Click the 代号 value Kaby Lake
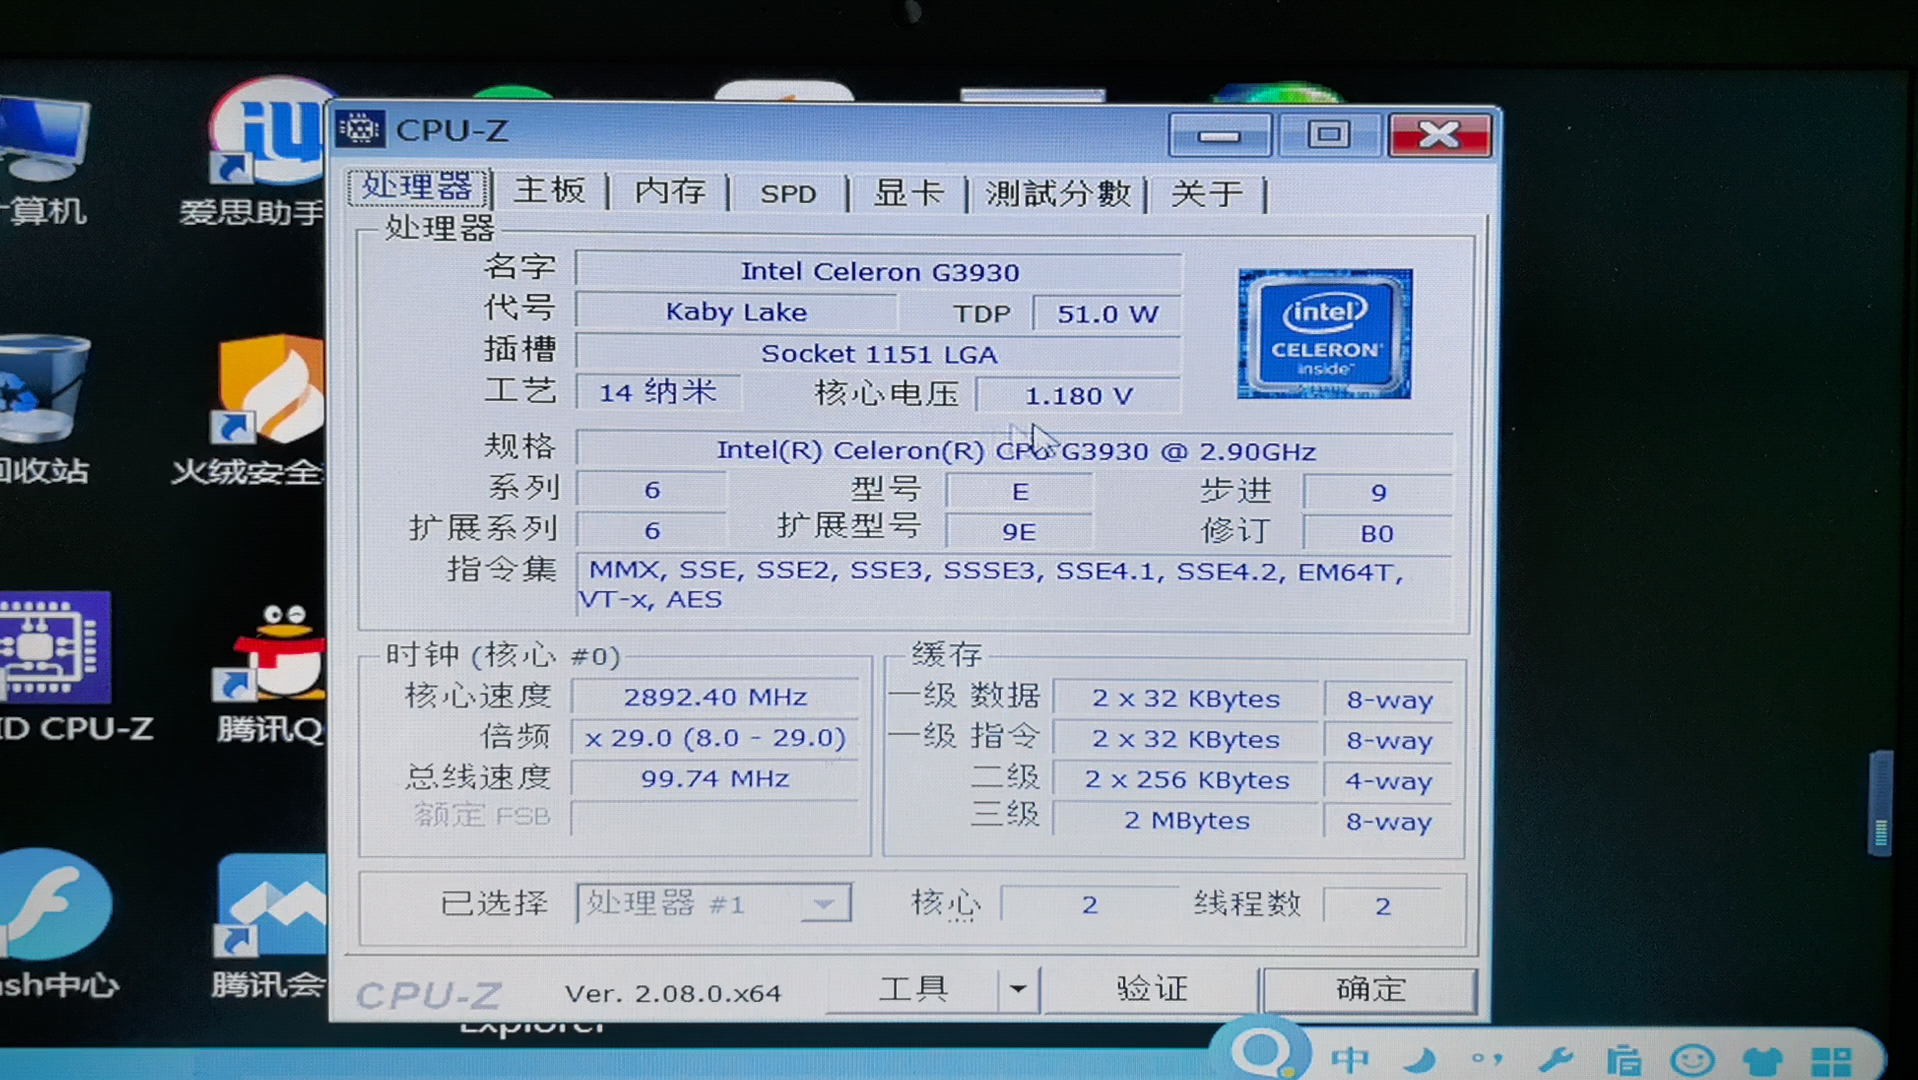The width and height of the screenshot is (1918, 1080). 736,312
